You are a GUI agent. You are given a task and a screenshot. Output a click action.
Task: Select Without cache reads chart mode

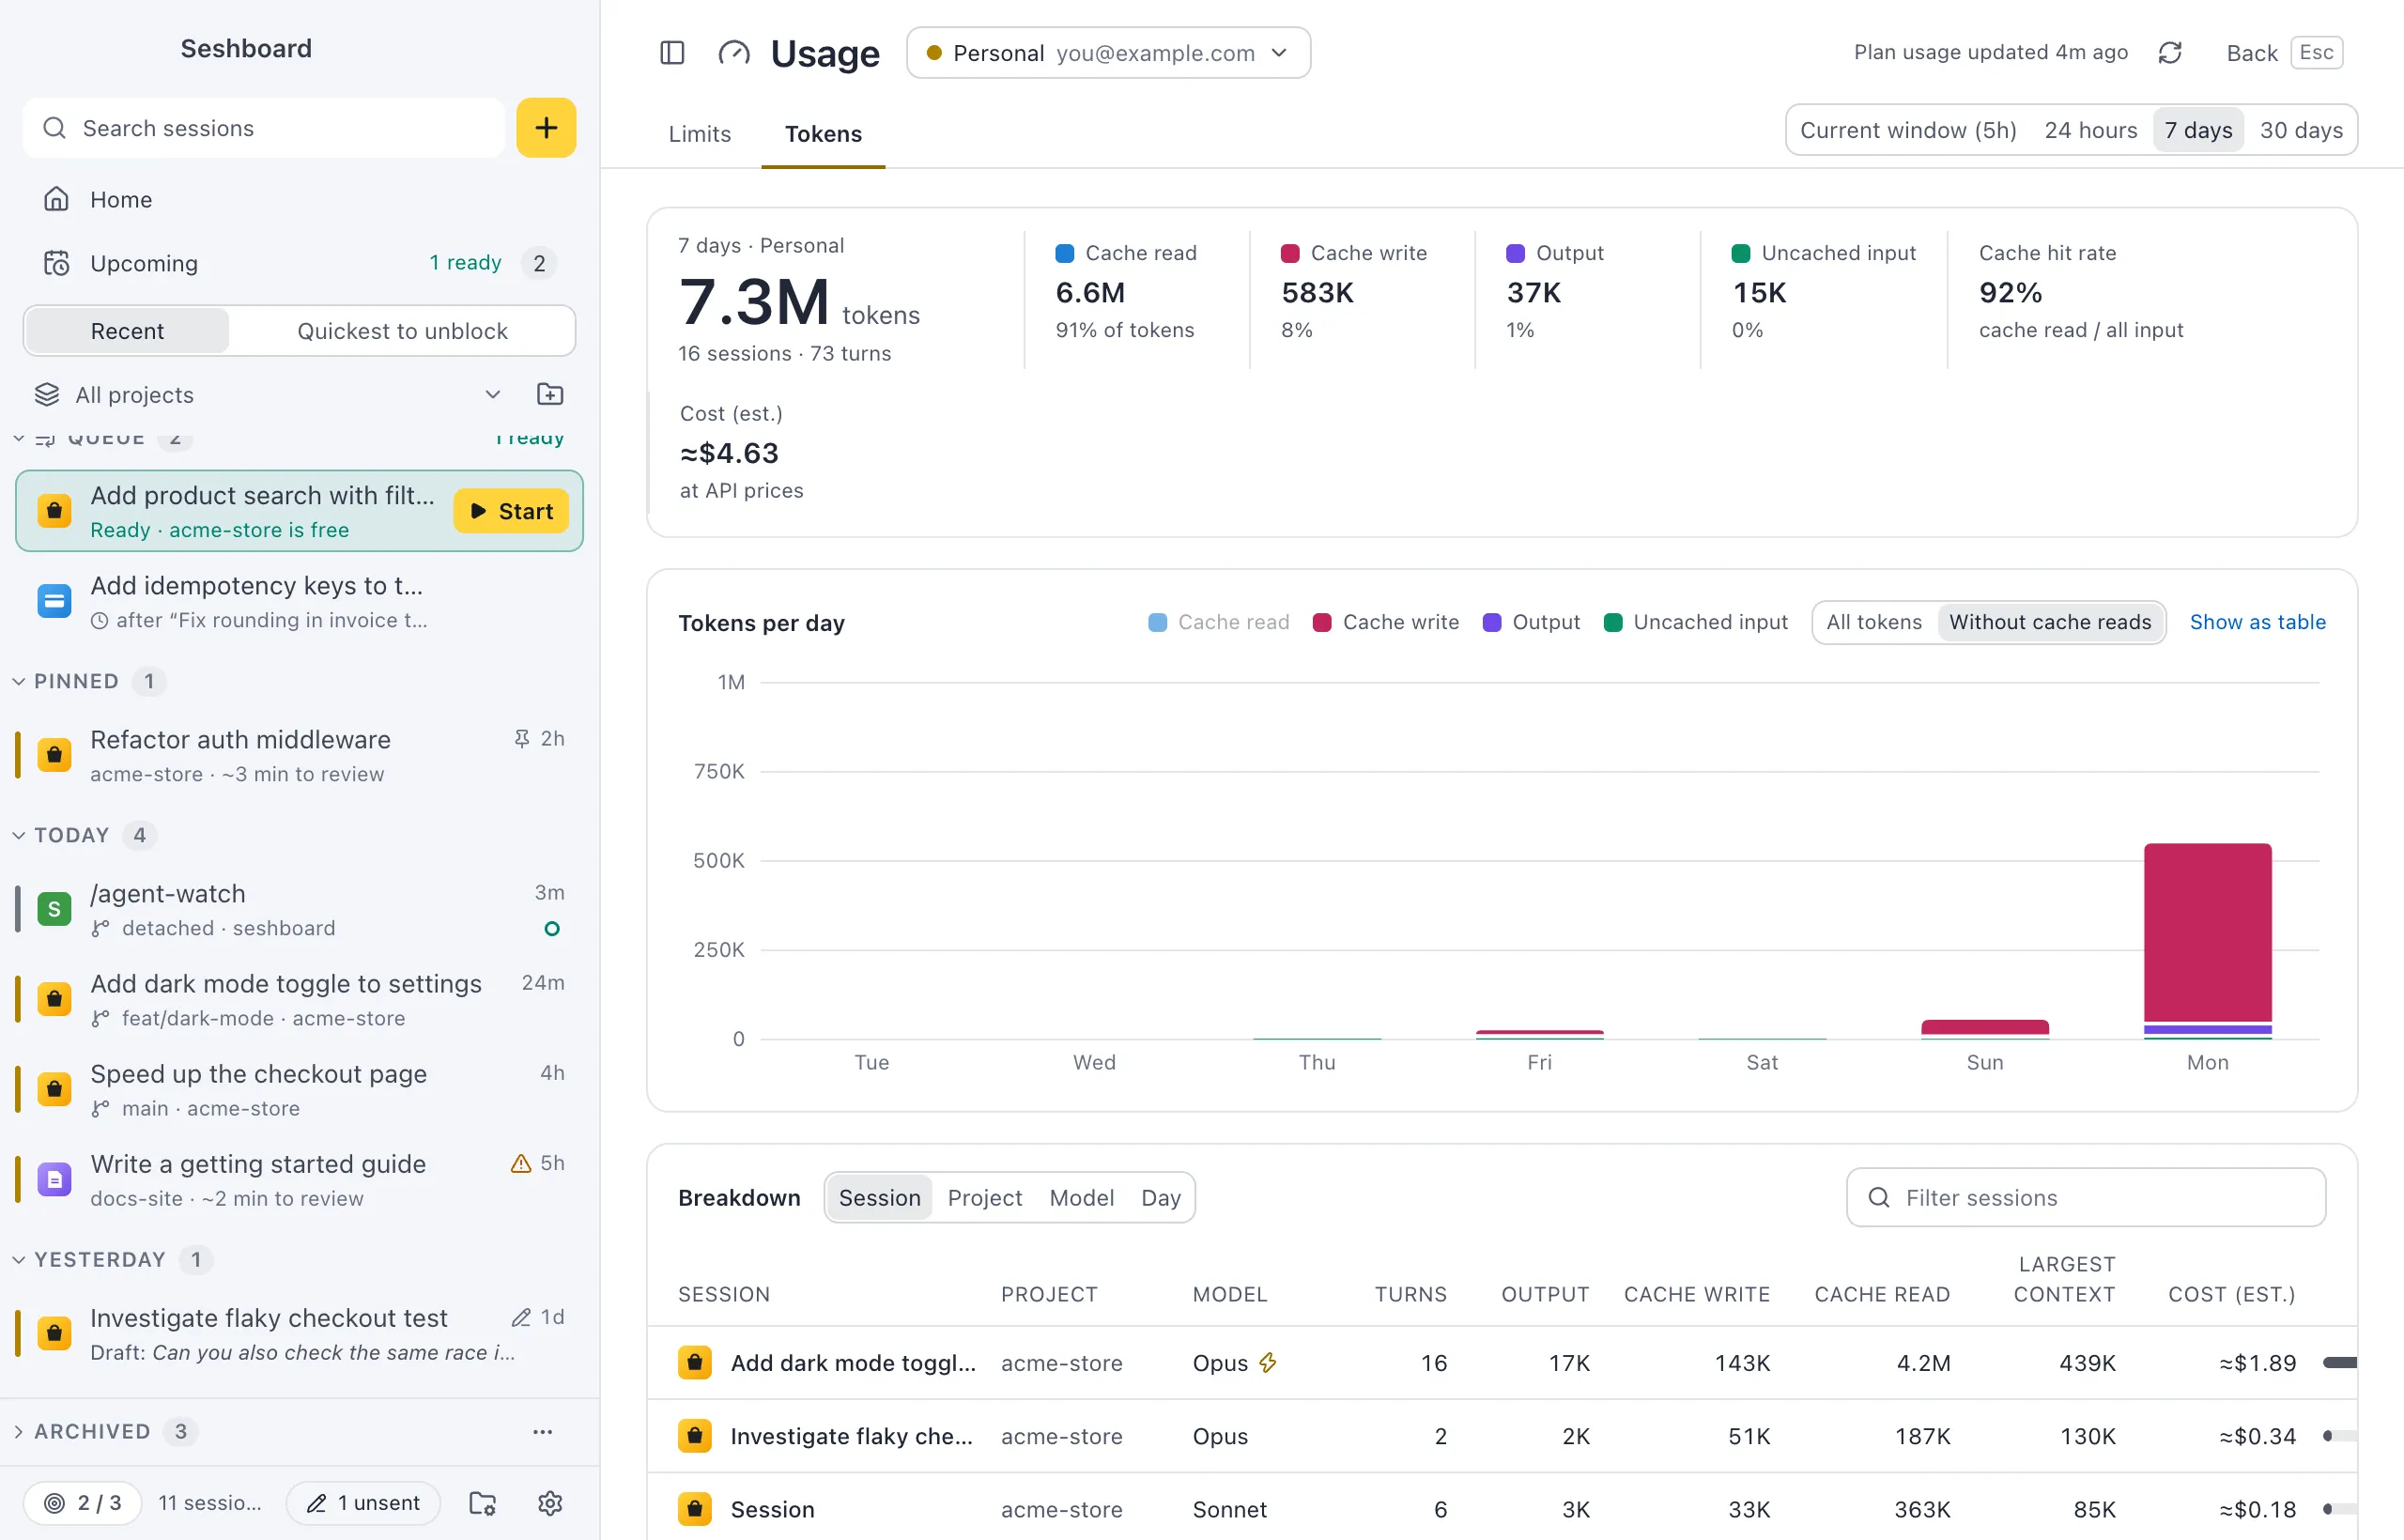pos(2050,622)
